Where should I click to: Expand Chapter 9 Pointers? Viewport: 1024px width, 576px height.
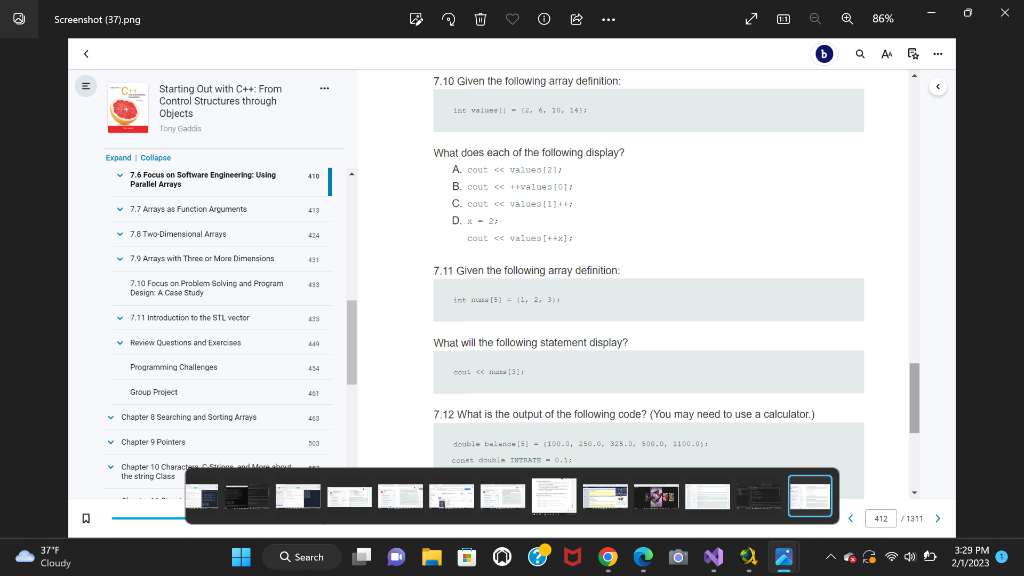111,442
